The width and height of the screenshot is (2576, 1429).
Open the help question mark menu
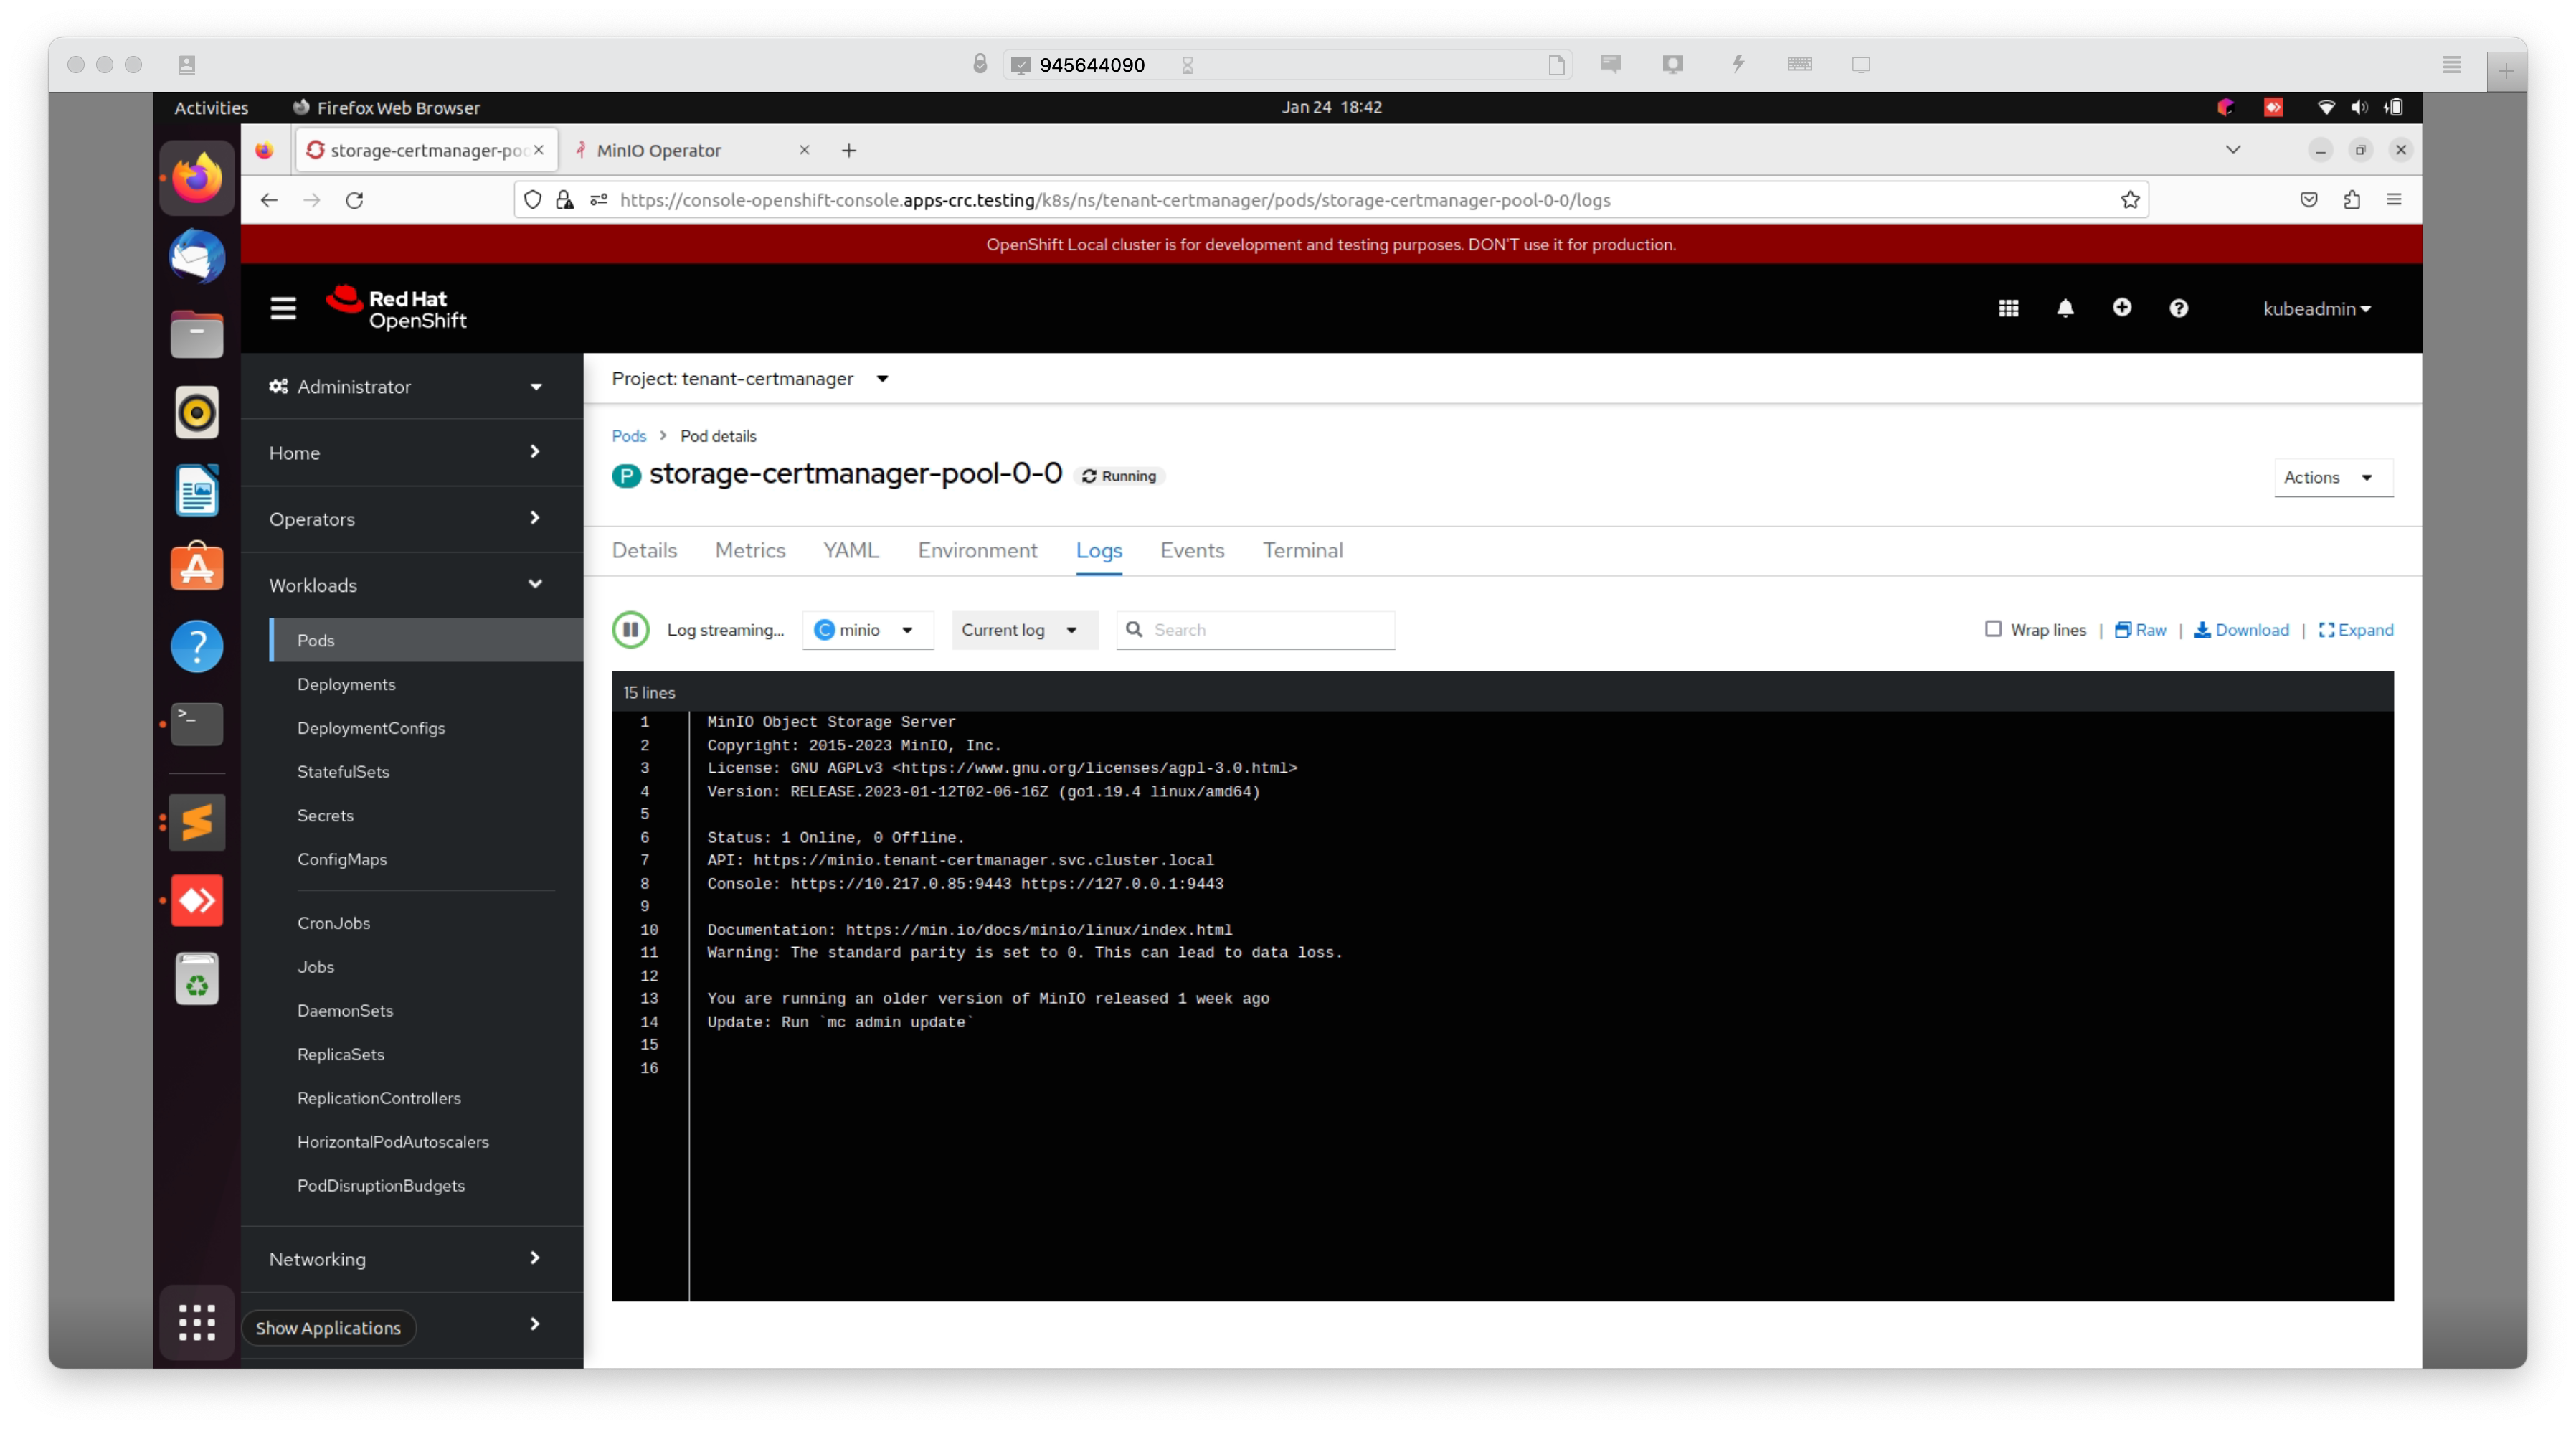click(x=2178, y=308)
